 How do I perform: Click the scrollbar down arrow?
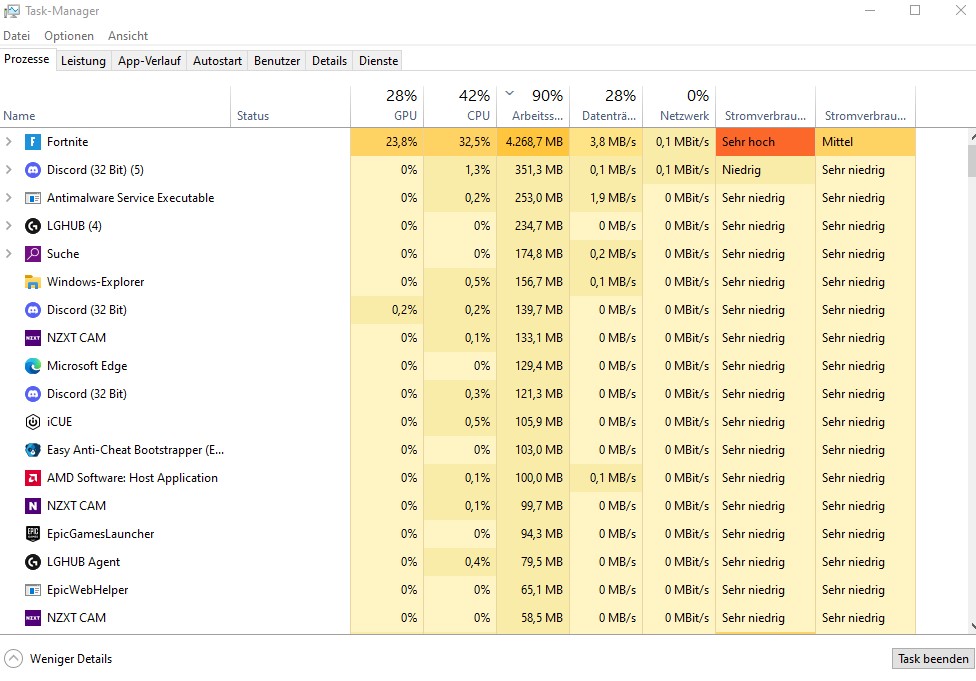pos(972,627)
